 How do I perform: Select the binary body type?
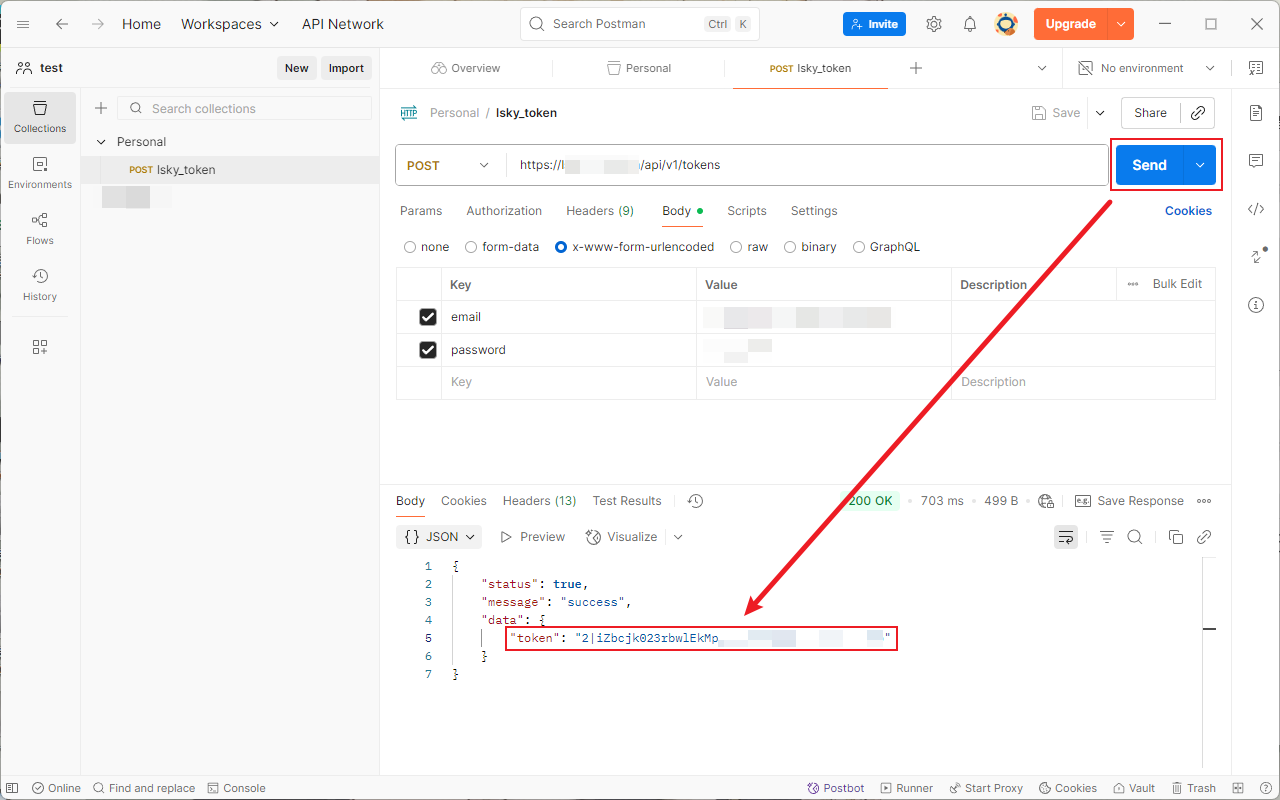pyautogui.click(x=790, y=247)
